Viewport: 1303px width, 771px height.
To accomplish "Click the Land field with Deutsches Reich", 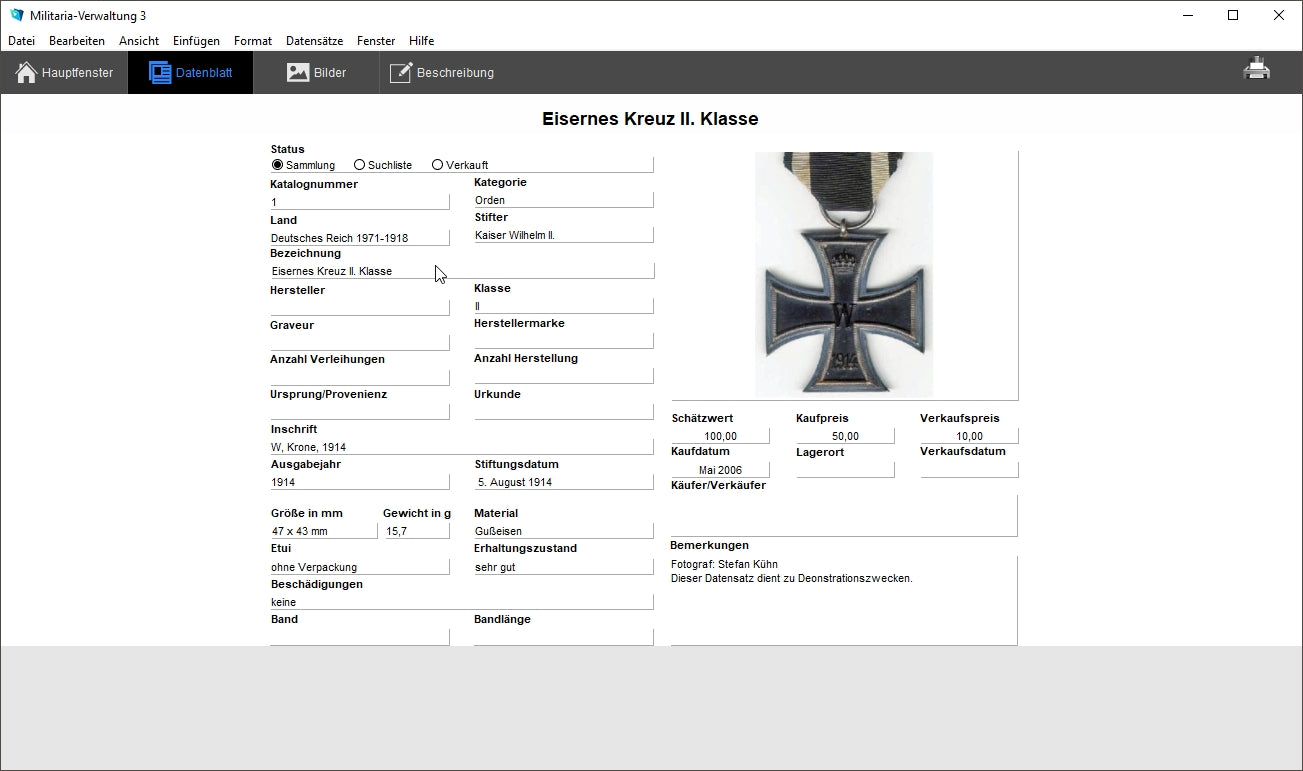I will (x=359, y=238).
